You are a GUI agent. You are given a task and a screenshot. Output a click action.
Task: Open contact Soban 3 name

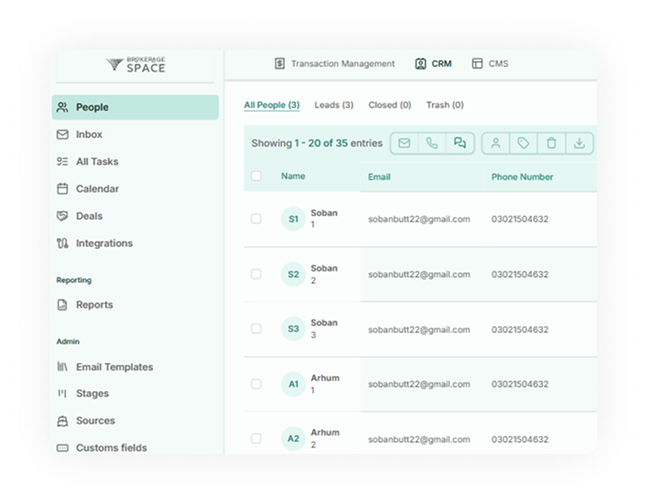pos(324,329)
